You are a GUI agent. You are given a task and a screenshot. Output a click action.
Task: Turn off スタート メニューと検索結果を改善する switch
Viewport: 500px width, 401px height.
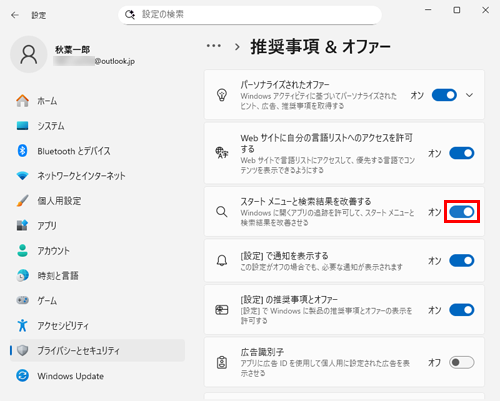point(462,212)
